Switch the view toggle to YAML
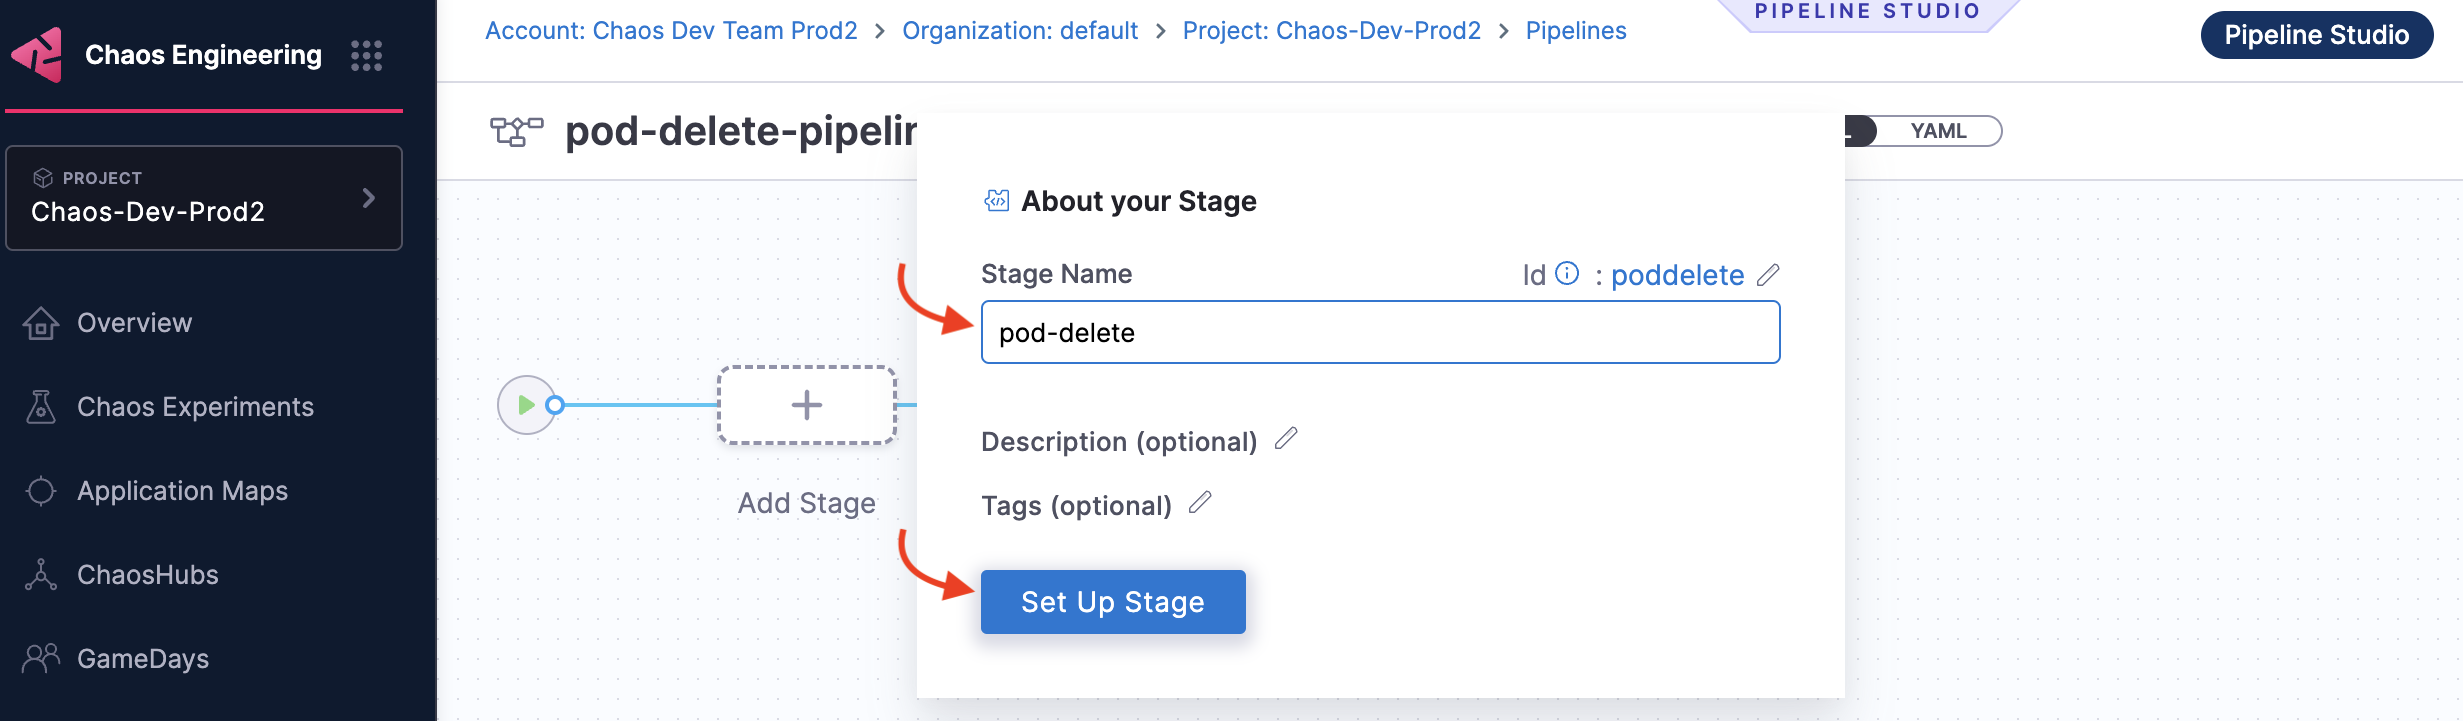2463x721 pixels. coord(1937,131)
